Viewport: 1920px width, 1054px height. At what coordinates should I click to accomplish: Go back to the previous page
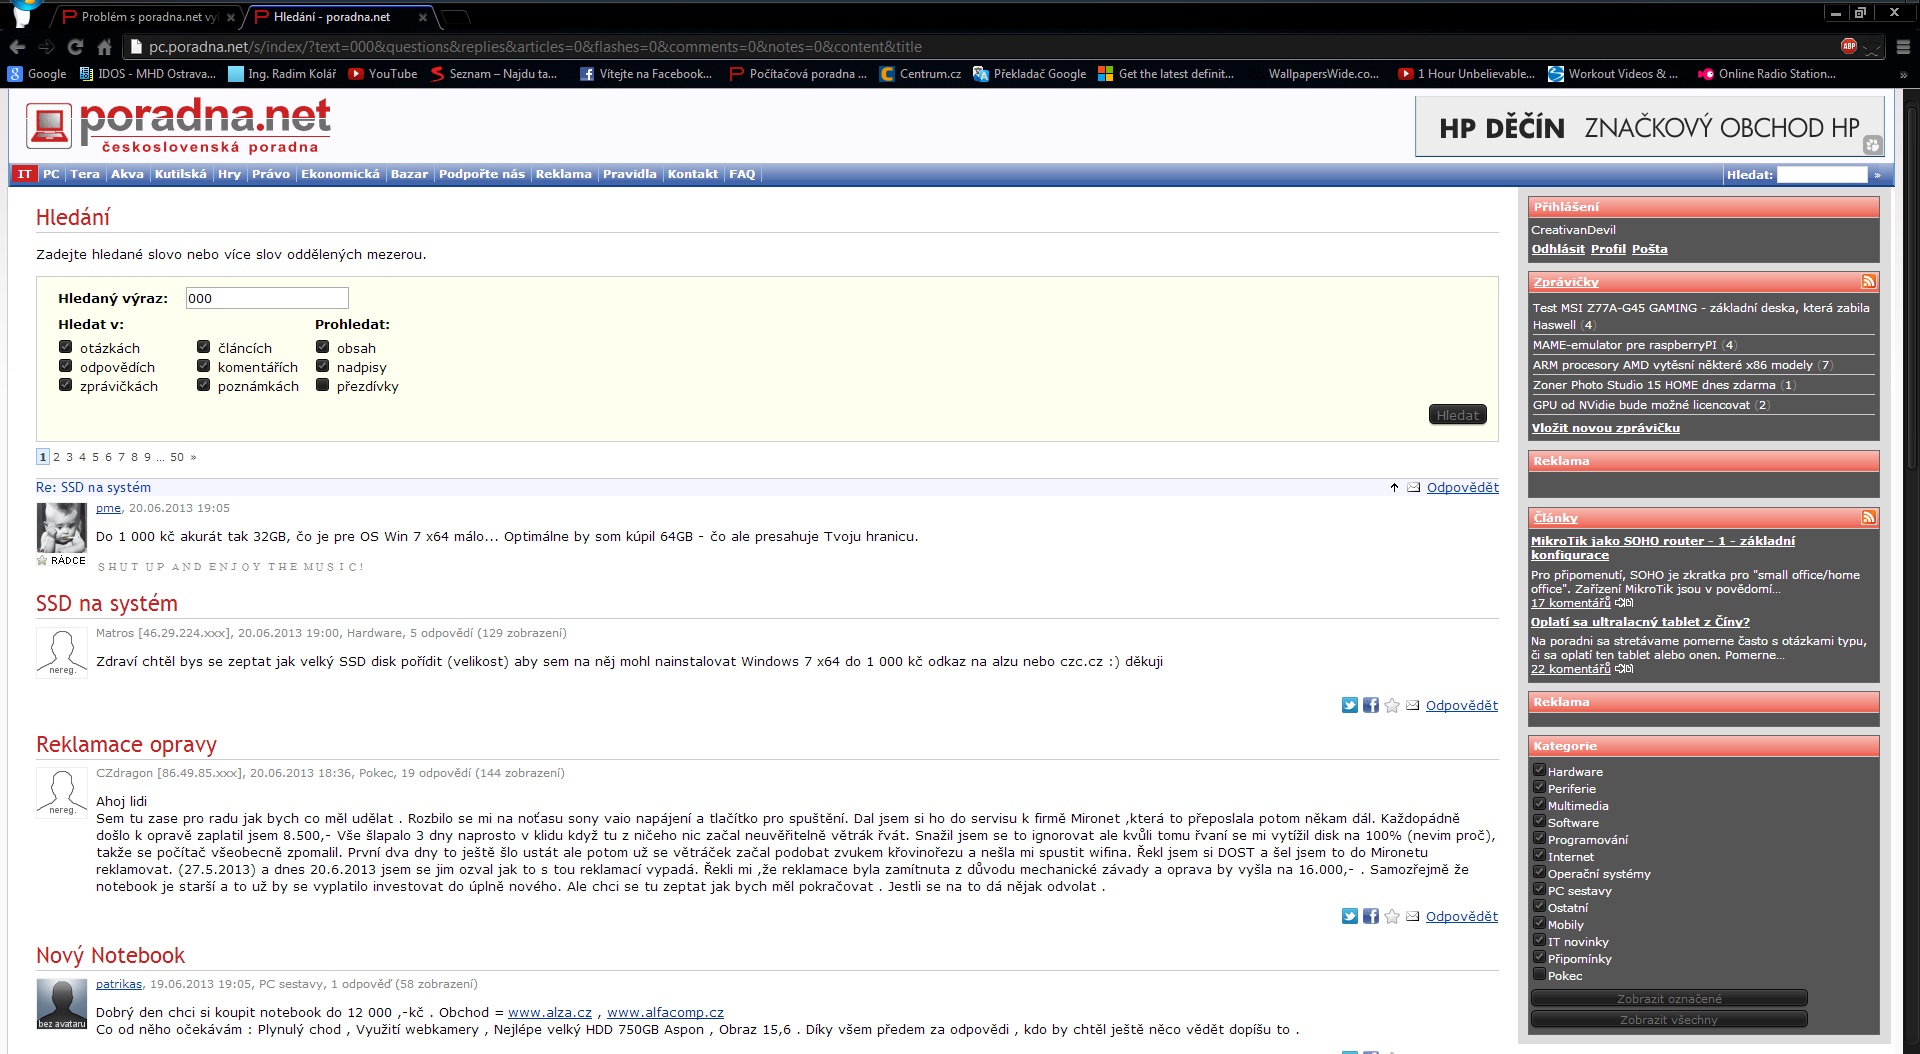[x=17, y=47]
